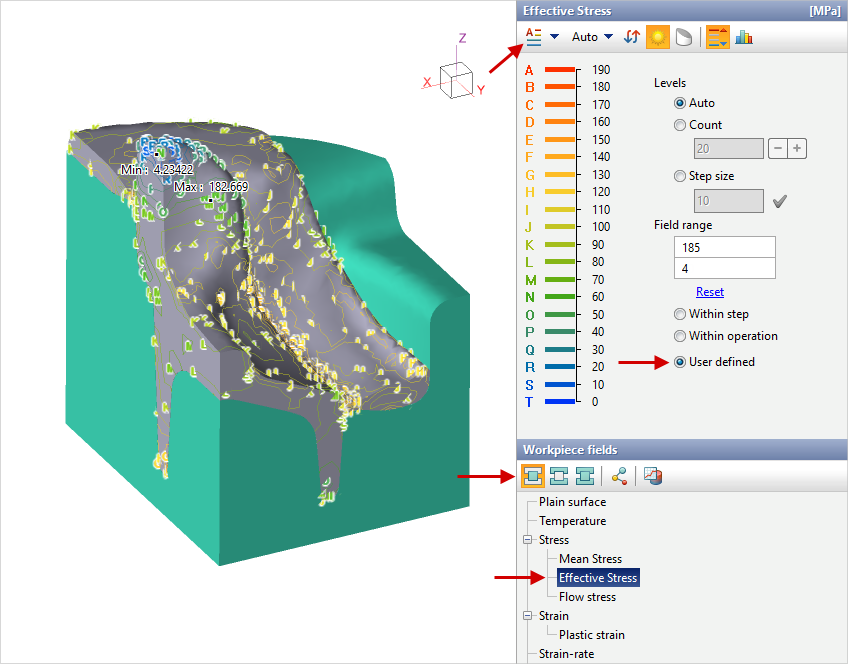Enable the Within operation range option

(680, 336)
